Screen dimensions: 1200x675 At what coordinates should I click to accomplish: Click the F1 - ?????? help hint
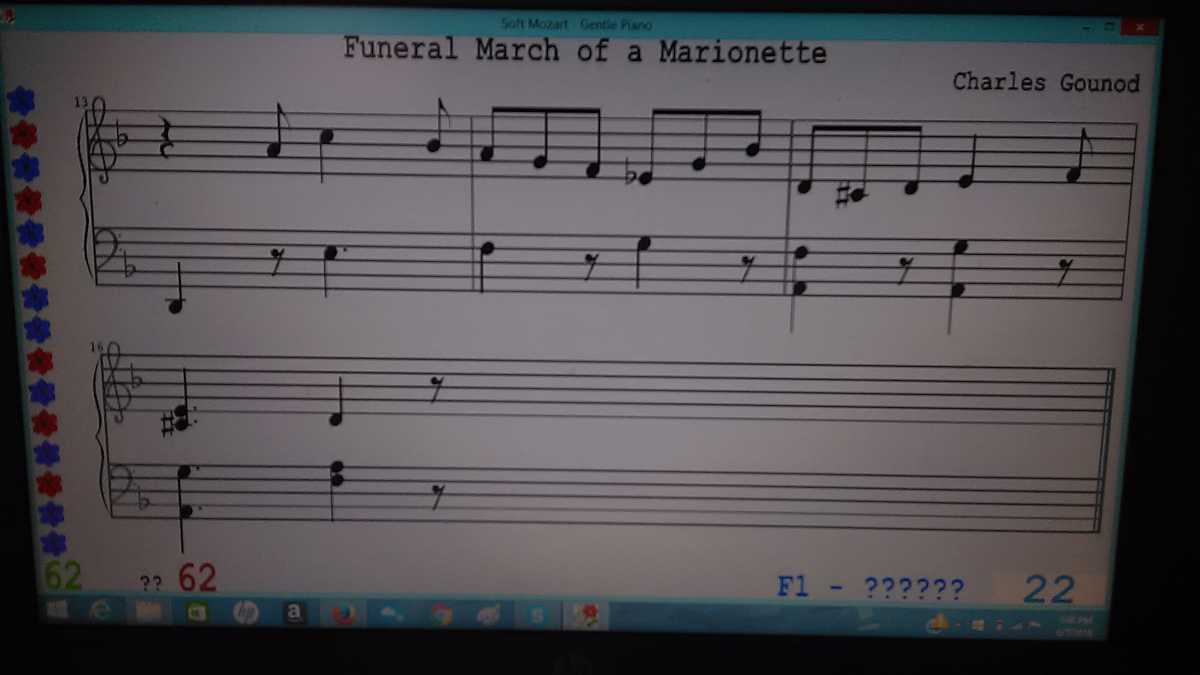(x=871, y=588)
